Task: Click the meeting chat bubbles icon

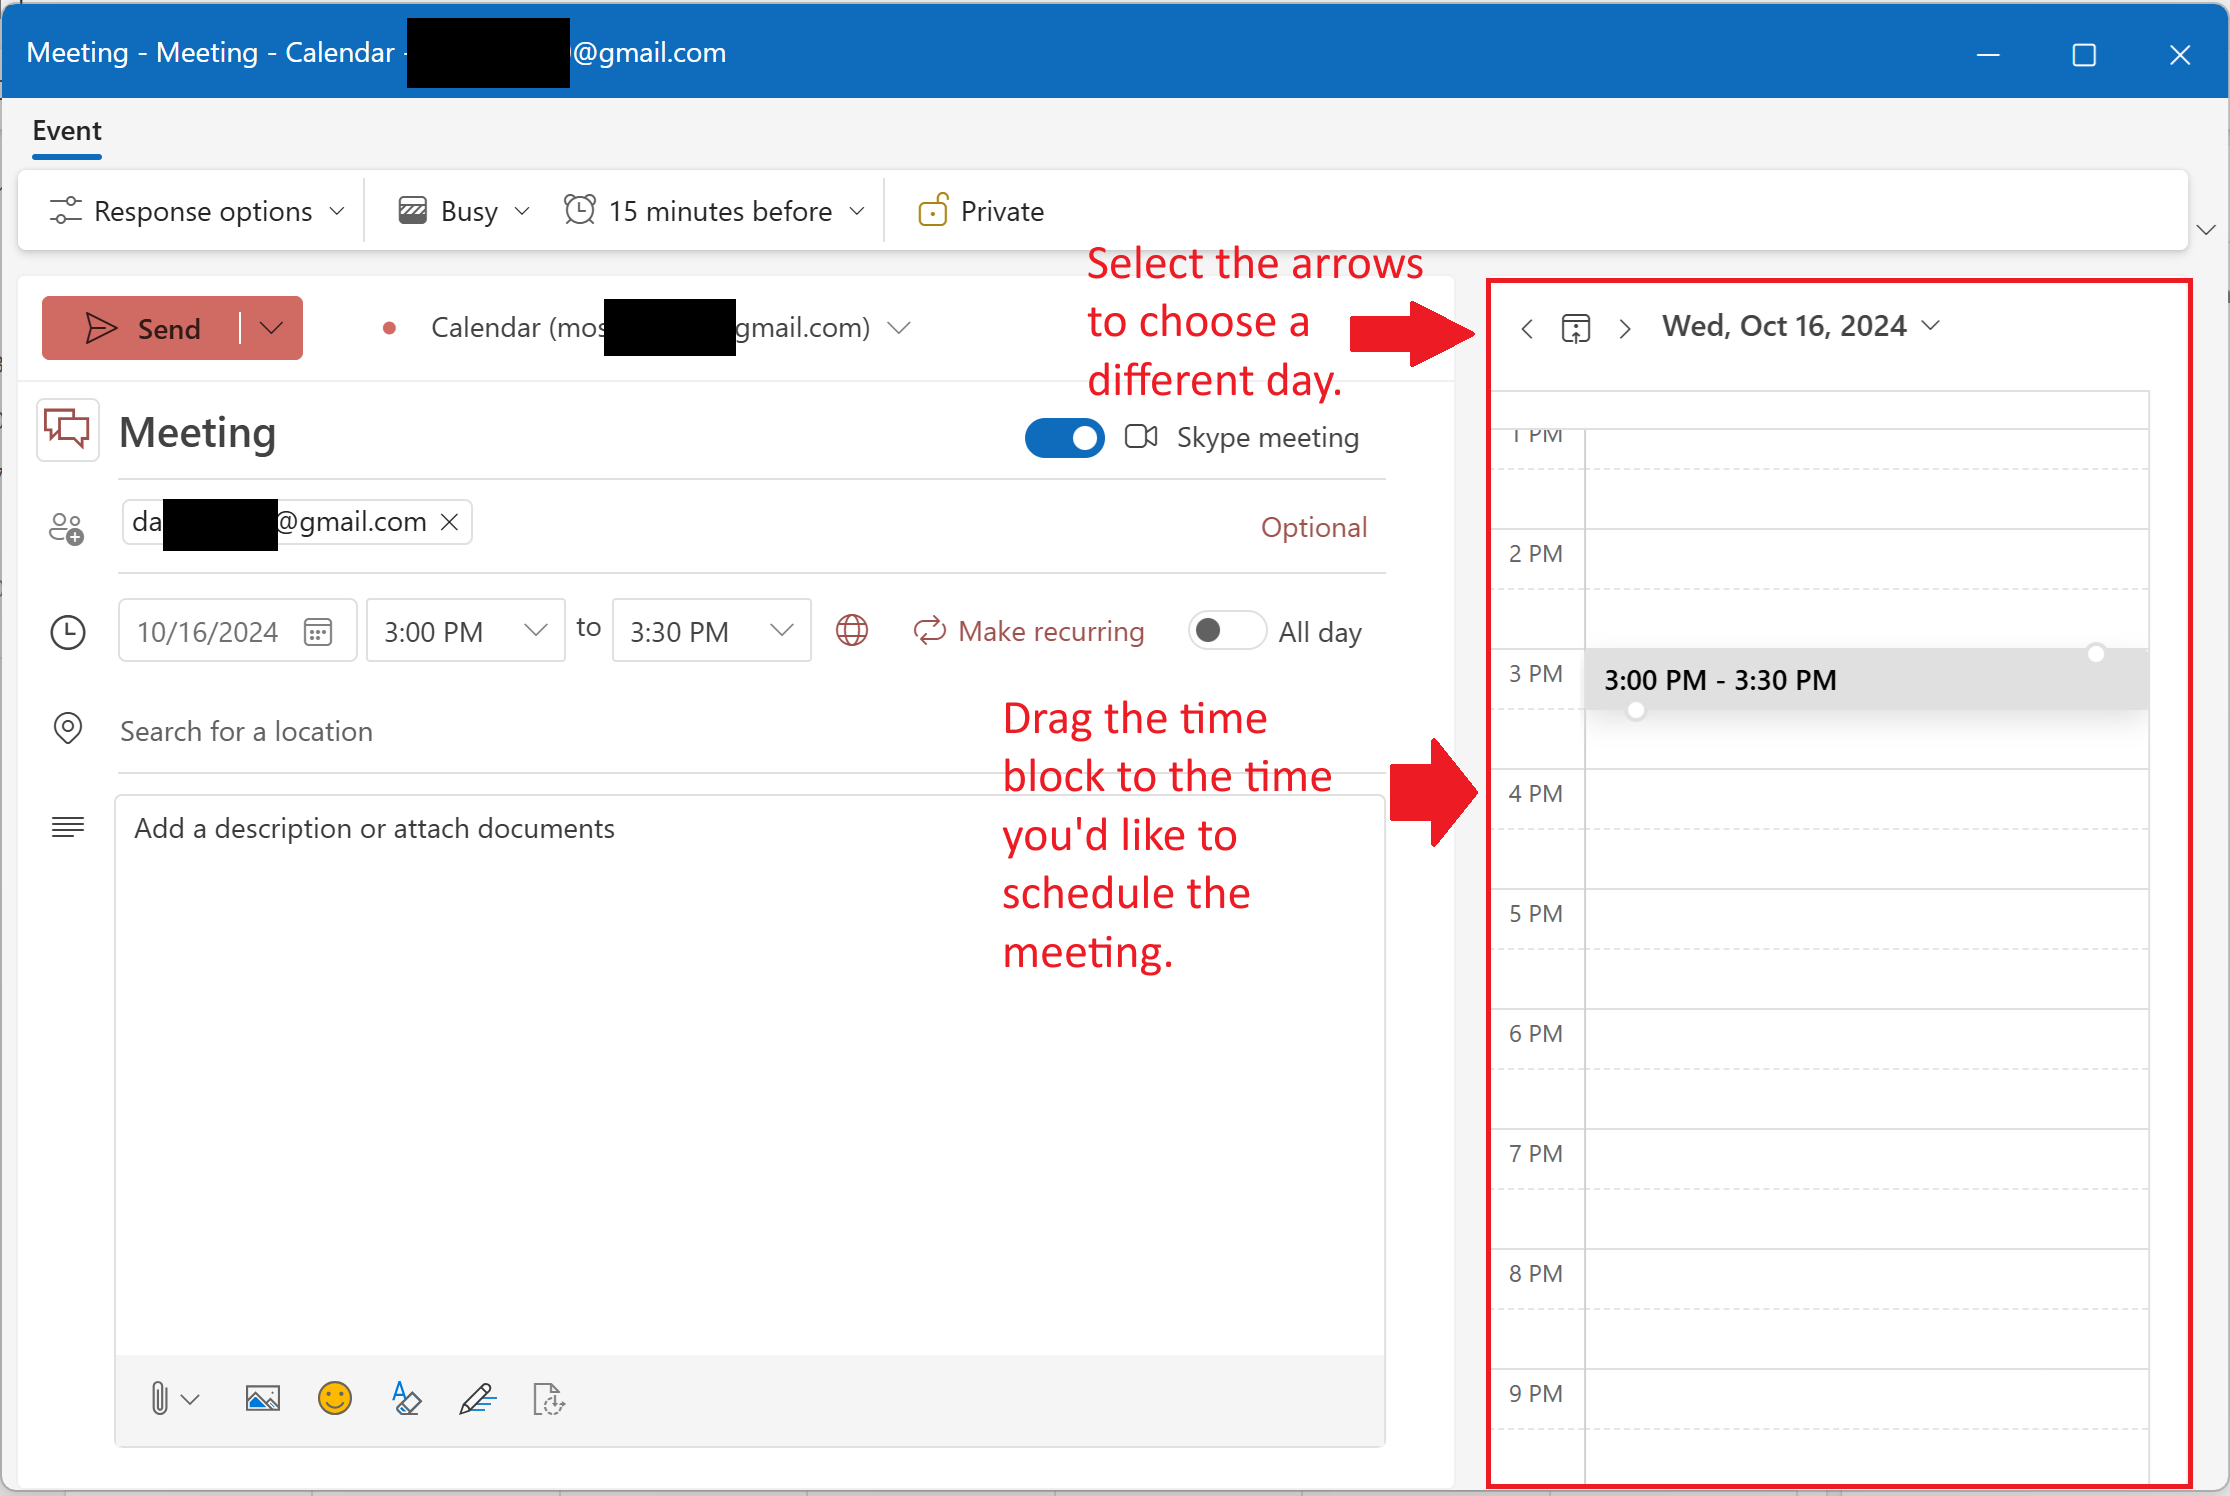Action: pos(67,430)
